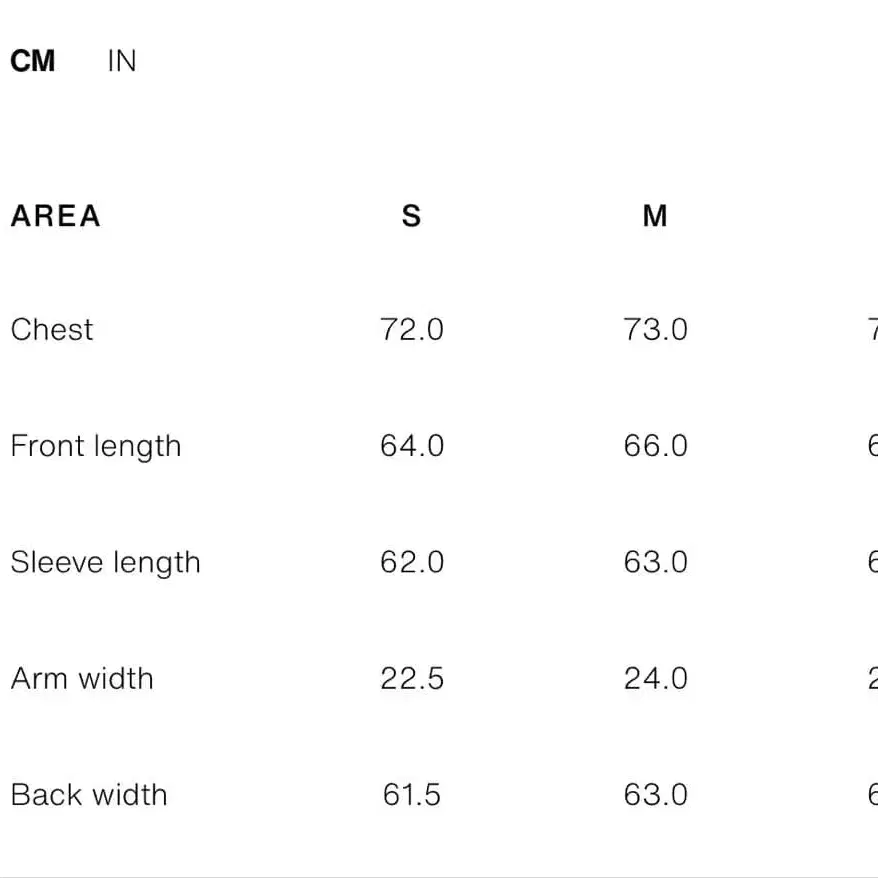This screenshot has width=878, height=878.
Task: Select the M size column header
Action: [x=655, y=216]
